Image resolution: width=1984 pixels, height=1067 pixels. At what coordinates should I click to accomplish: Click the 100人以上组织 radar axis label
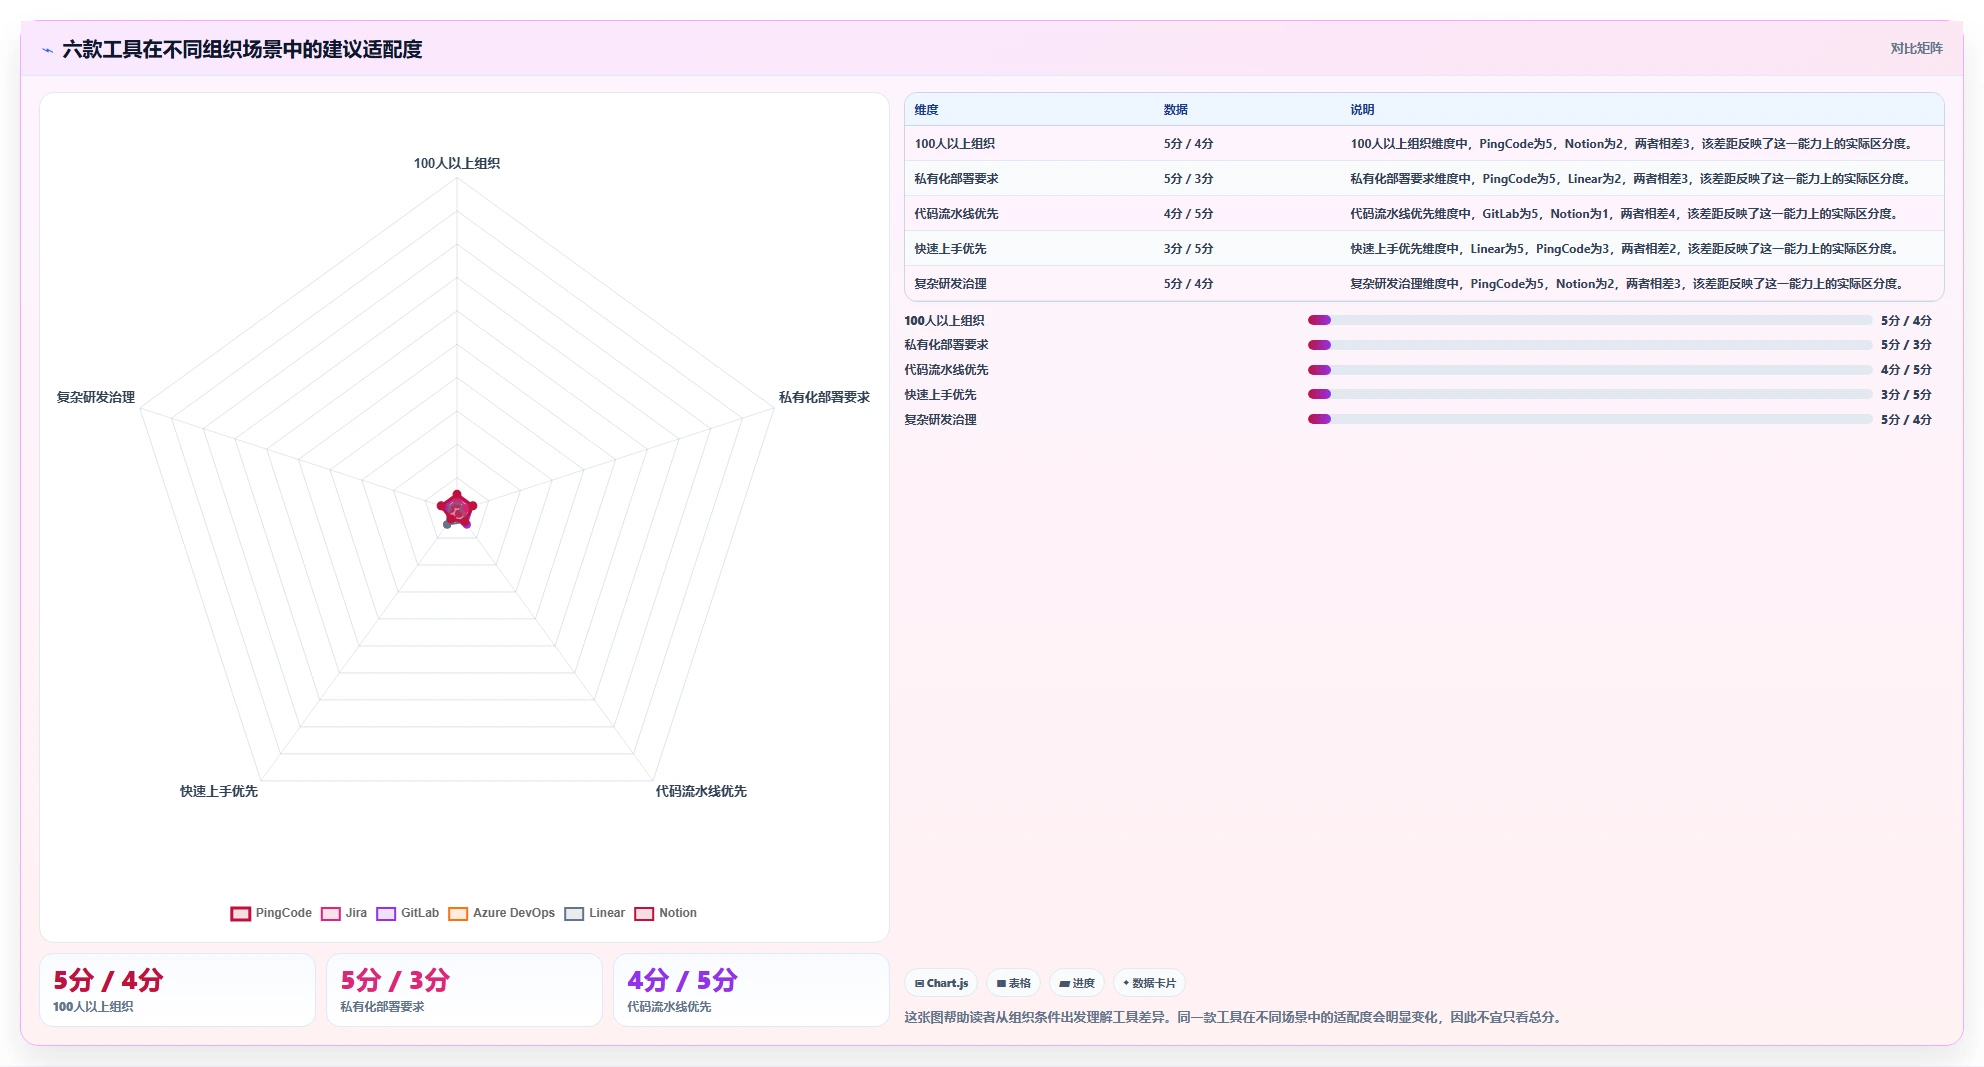point(457,163)
